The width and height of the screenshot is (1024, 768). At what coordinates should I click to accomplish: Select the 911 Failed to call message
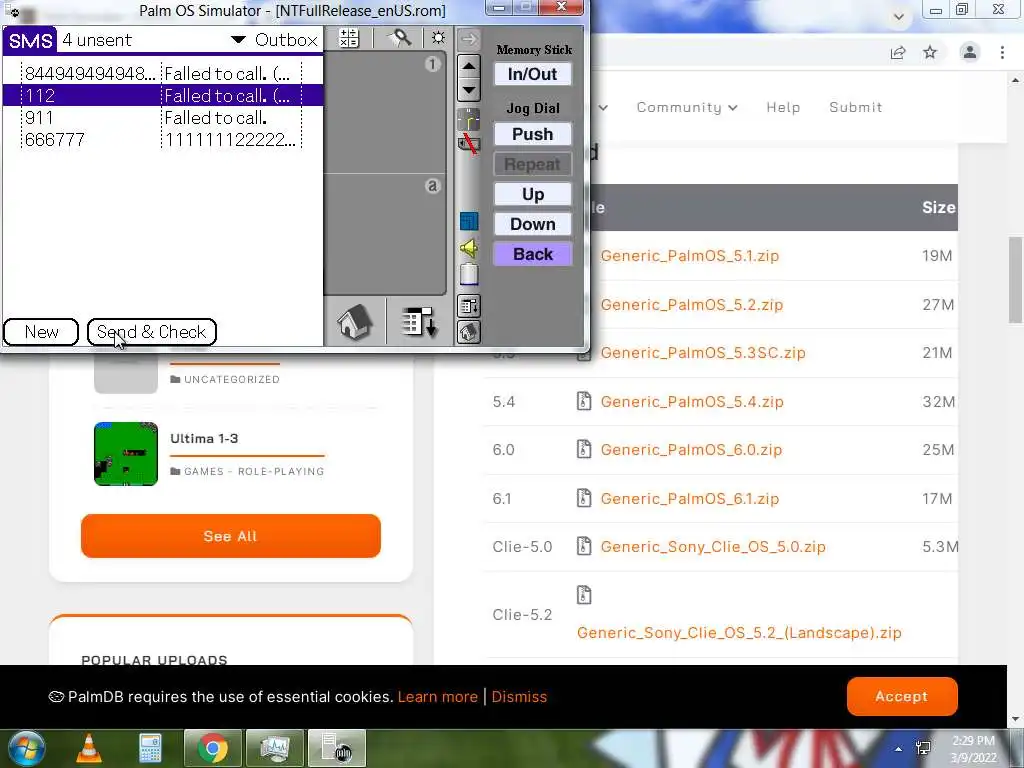pyautogui.click(x=163, y=118)
